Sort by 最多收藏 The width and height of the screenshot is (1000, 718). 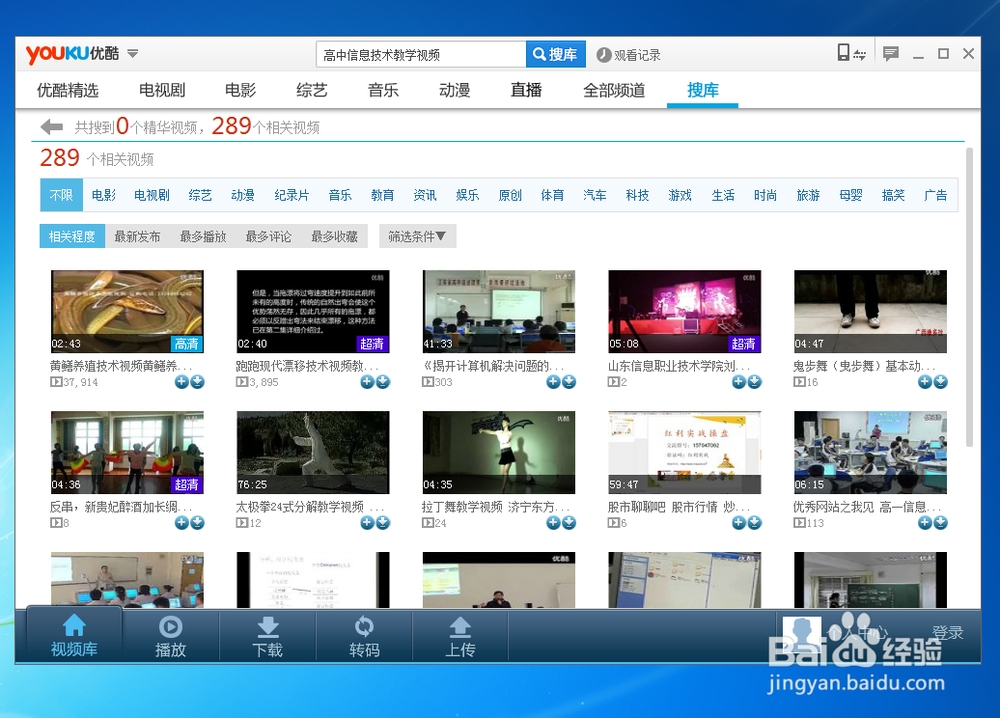[x=334, y=237]
